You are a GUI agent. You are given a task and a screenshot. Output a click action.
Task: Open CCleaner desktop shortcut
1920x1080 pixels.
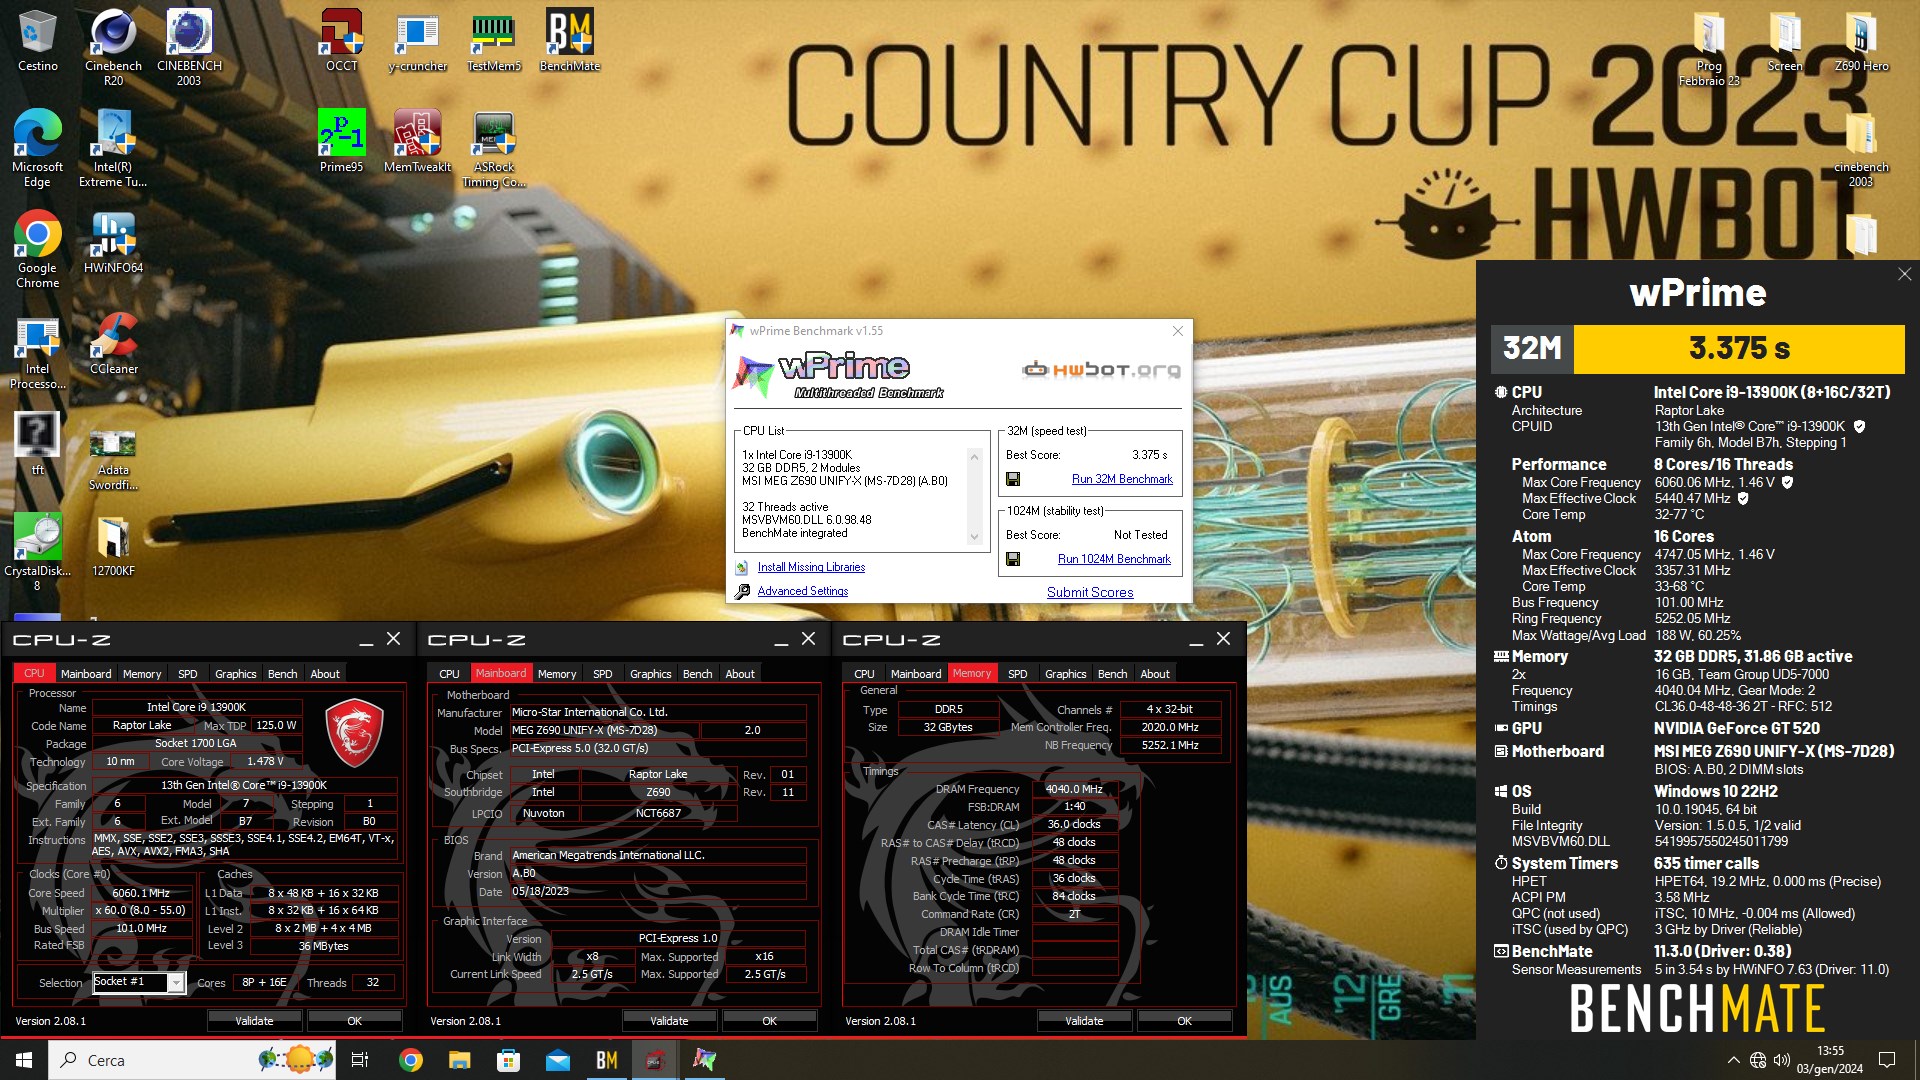pyautogui.click(x=113, y=343)
